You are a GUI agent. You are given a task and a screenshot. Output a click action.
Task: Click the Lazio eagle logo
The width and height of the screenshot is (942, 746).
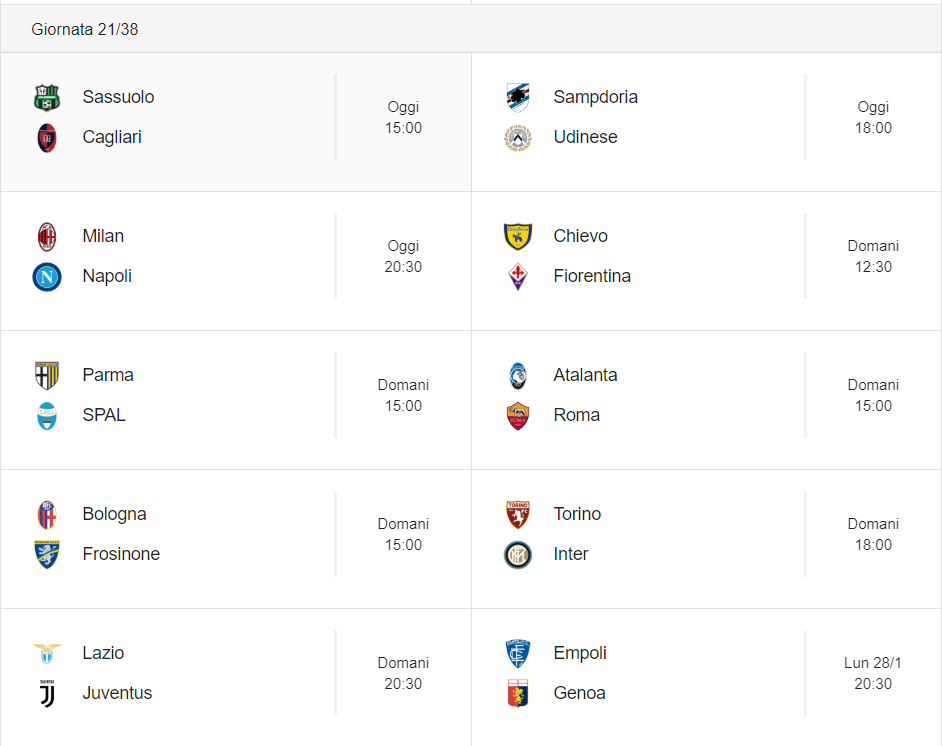click(x=47, y=654)
